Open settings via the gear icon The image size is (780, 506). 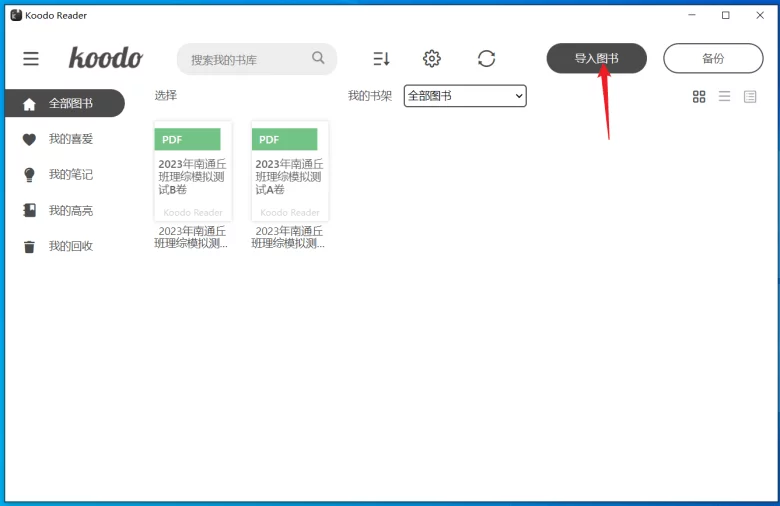click(x=432, y=59)
